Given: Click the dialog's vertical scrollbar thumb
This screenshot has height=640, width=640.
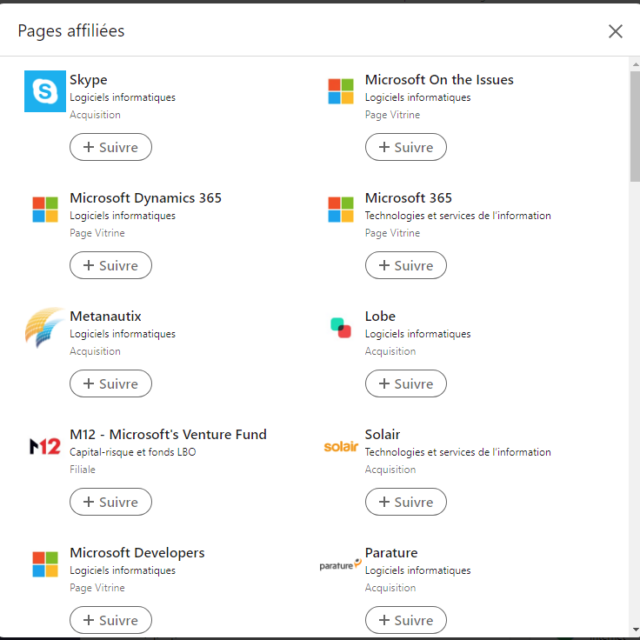Looking at the screenshot, I should [x=635, y=127].
